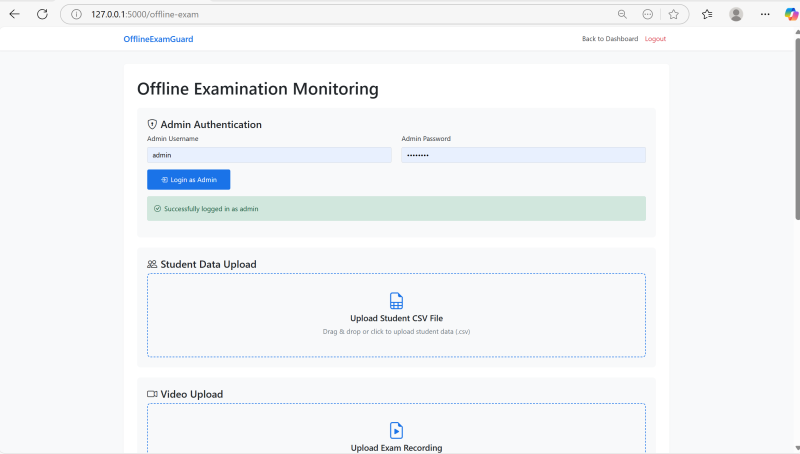The width and height of the screenshot is (800, 454).
Task: Open the favorites list icon
Action: pos(707,14)
